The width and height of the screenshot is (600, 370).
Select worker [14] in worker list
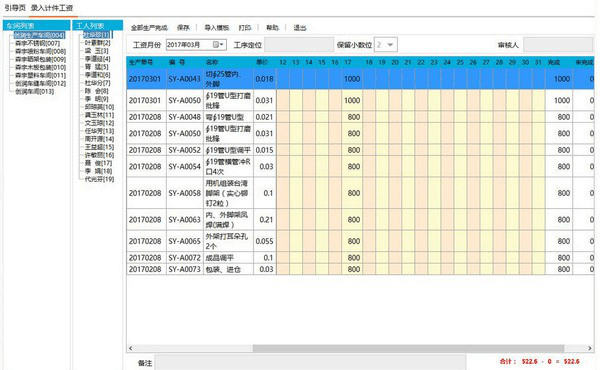pos(99,139)
